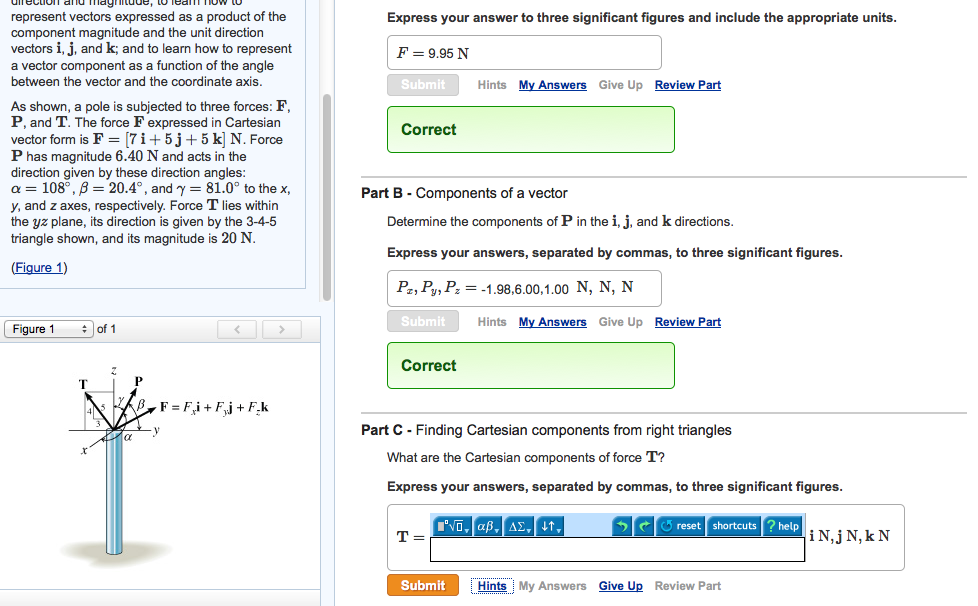This screenshot has width=978, height=606.
Task: Click the redo icon in equation toolbar
Action: (x=646, y=525)
